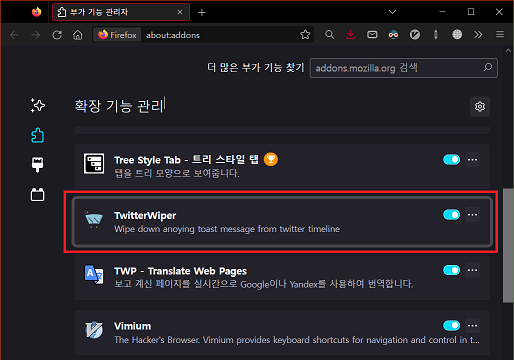Click the search magnifier toolbar icon
514x360 pixels.
329,34
